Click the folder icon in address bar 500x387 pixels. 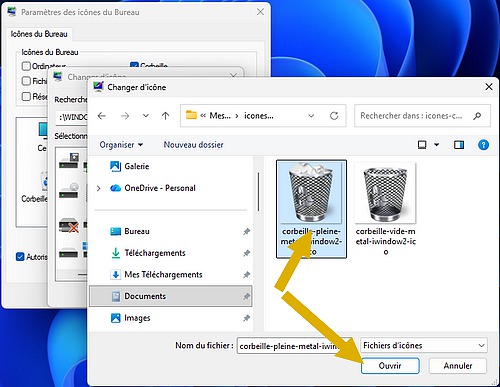click(191, 115)
